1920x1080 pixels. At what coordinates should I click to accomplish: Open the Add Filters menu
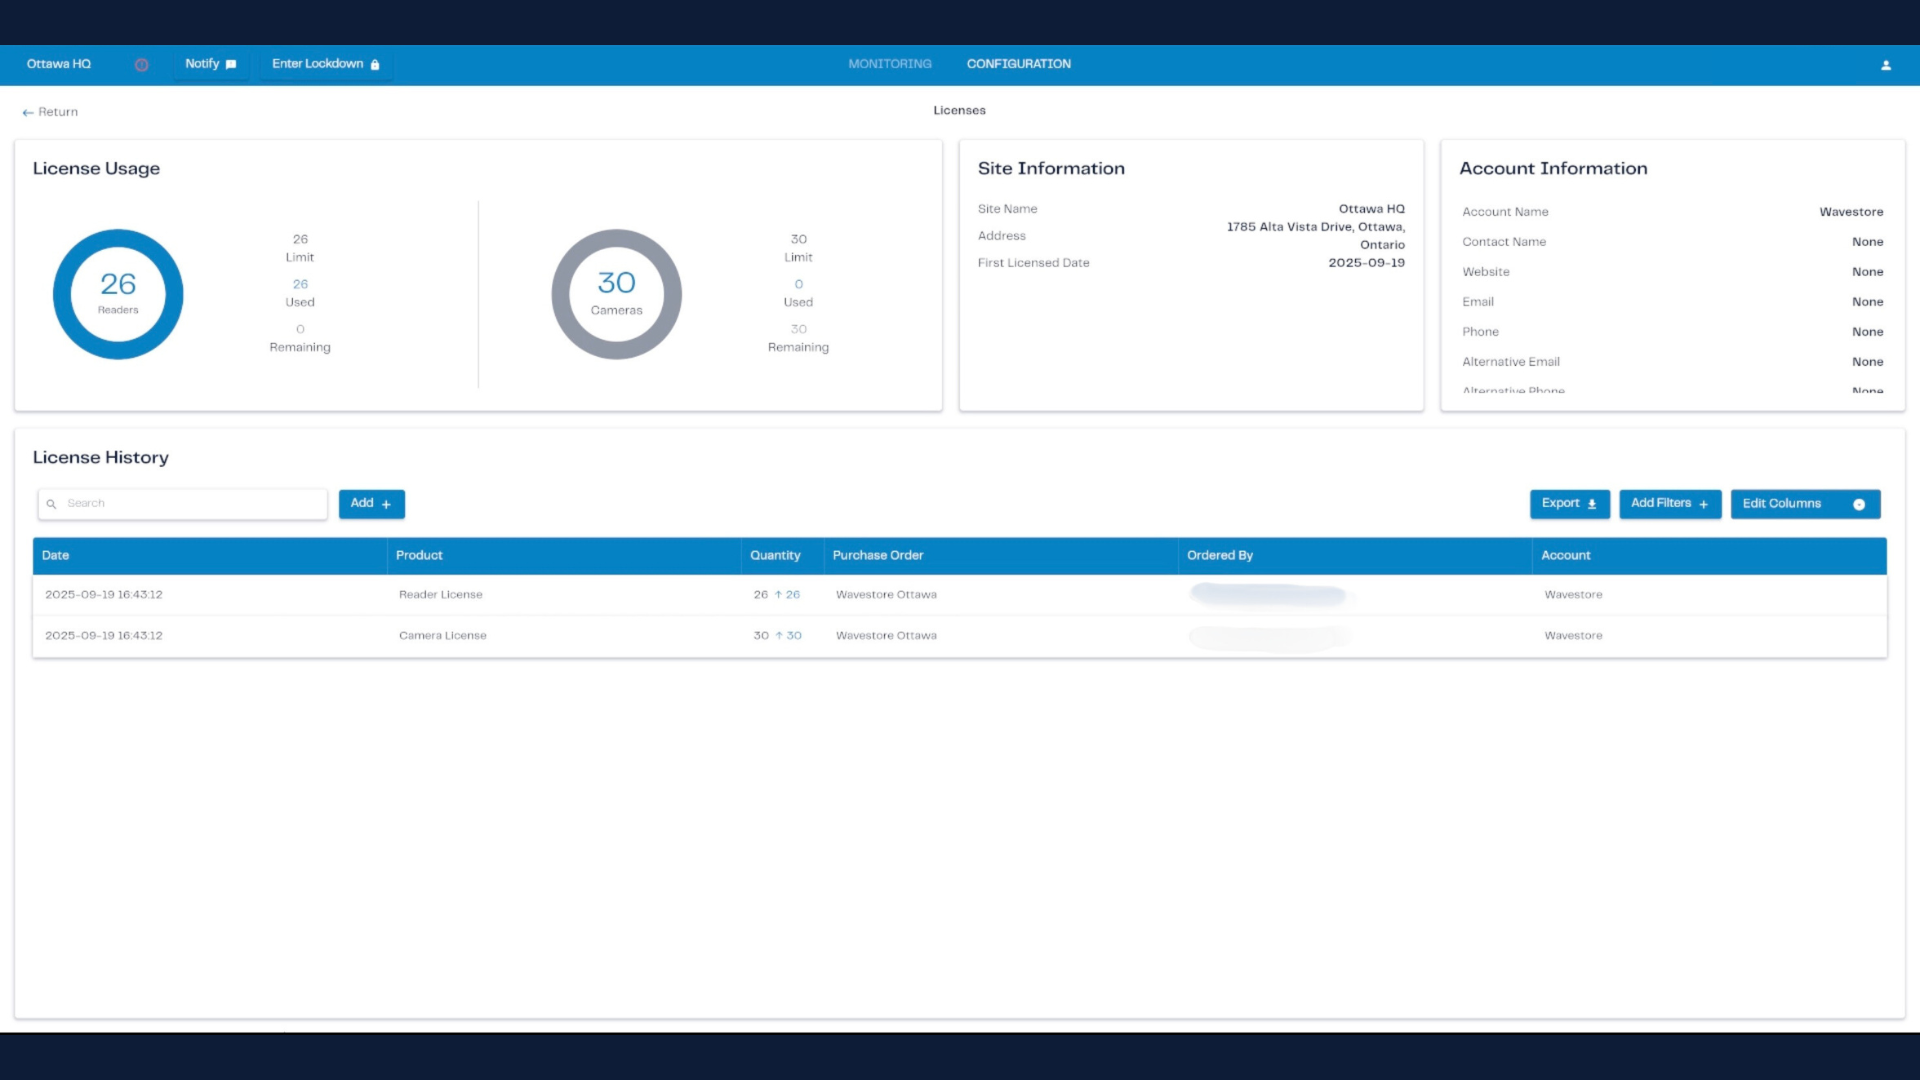(1669, 504)
